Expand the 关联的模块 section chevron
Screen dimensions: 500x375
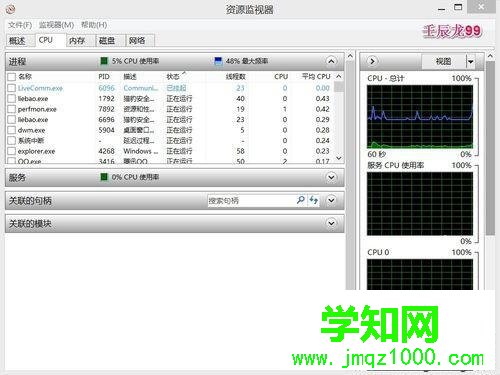click(331, 223)
